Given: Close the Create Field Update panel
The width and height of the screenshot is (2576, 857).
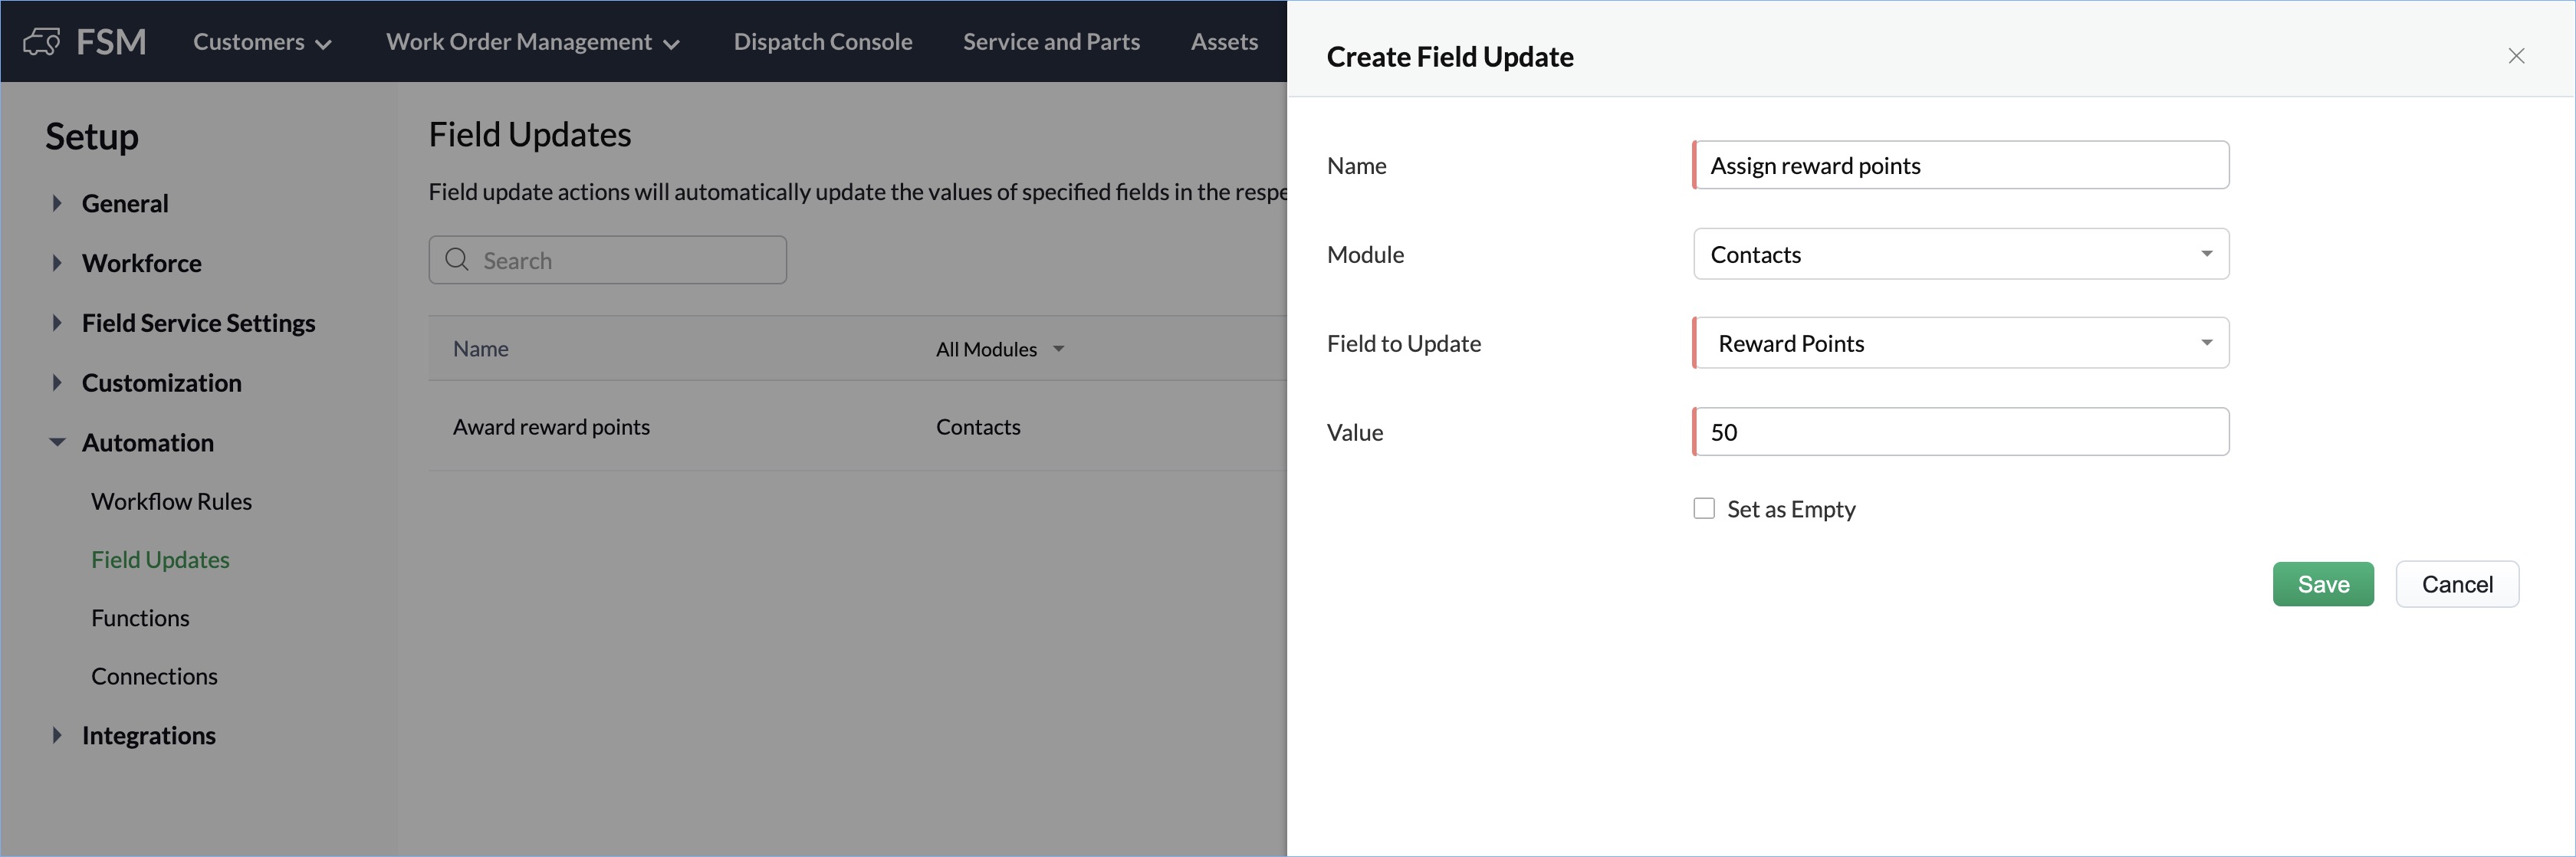Looking at the screenshot, I should tap(2516, 56).
